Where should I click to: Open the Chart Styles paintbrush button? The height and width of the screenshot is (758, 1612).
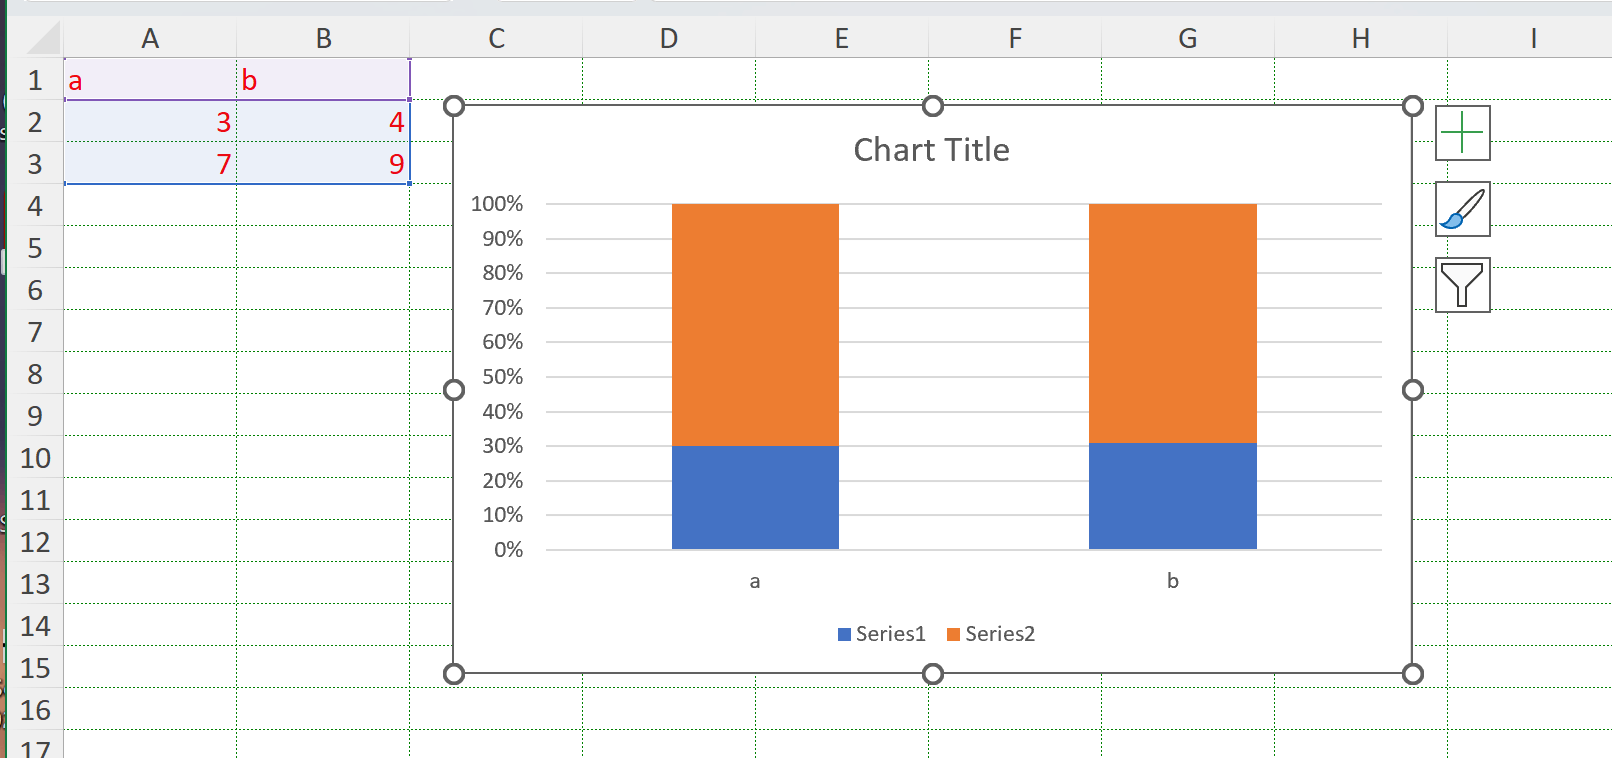pyautogui.click(x=1462, y=209)
